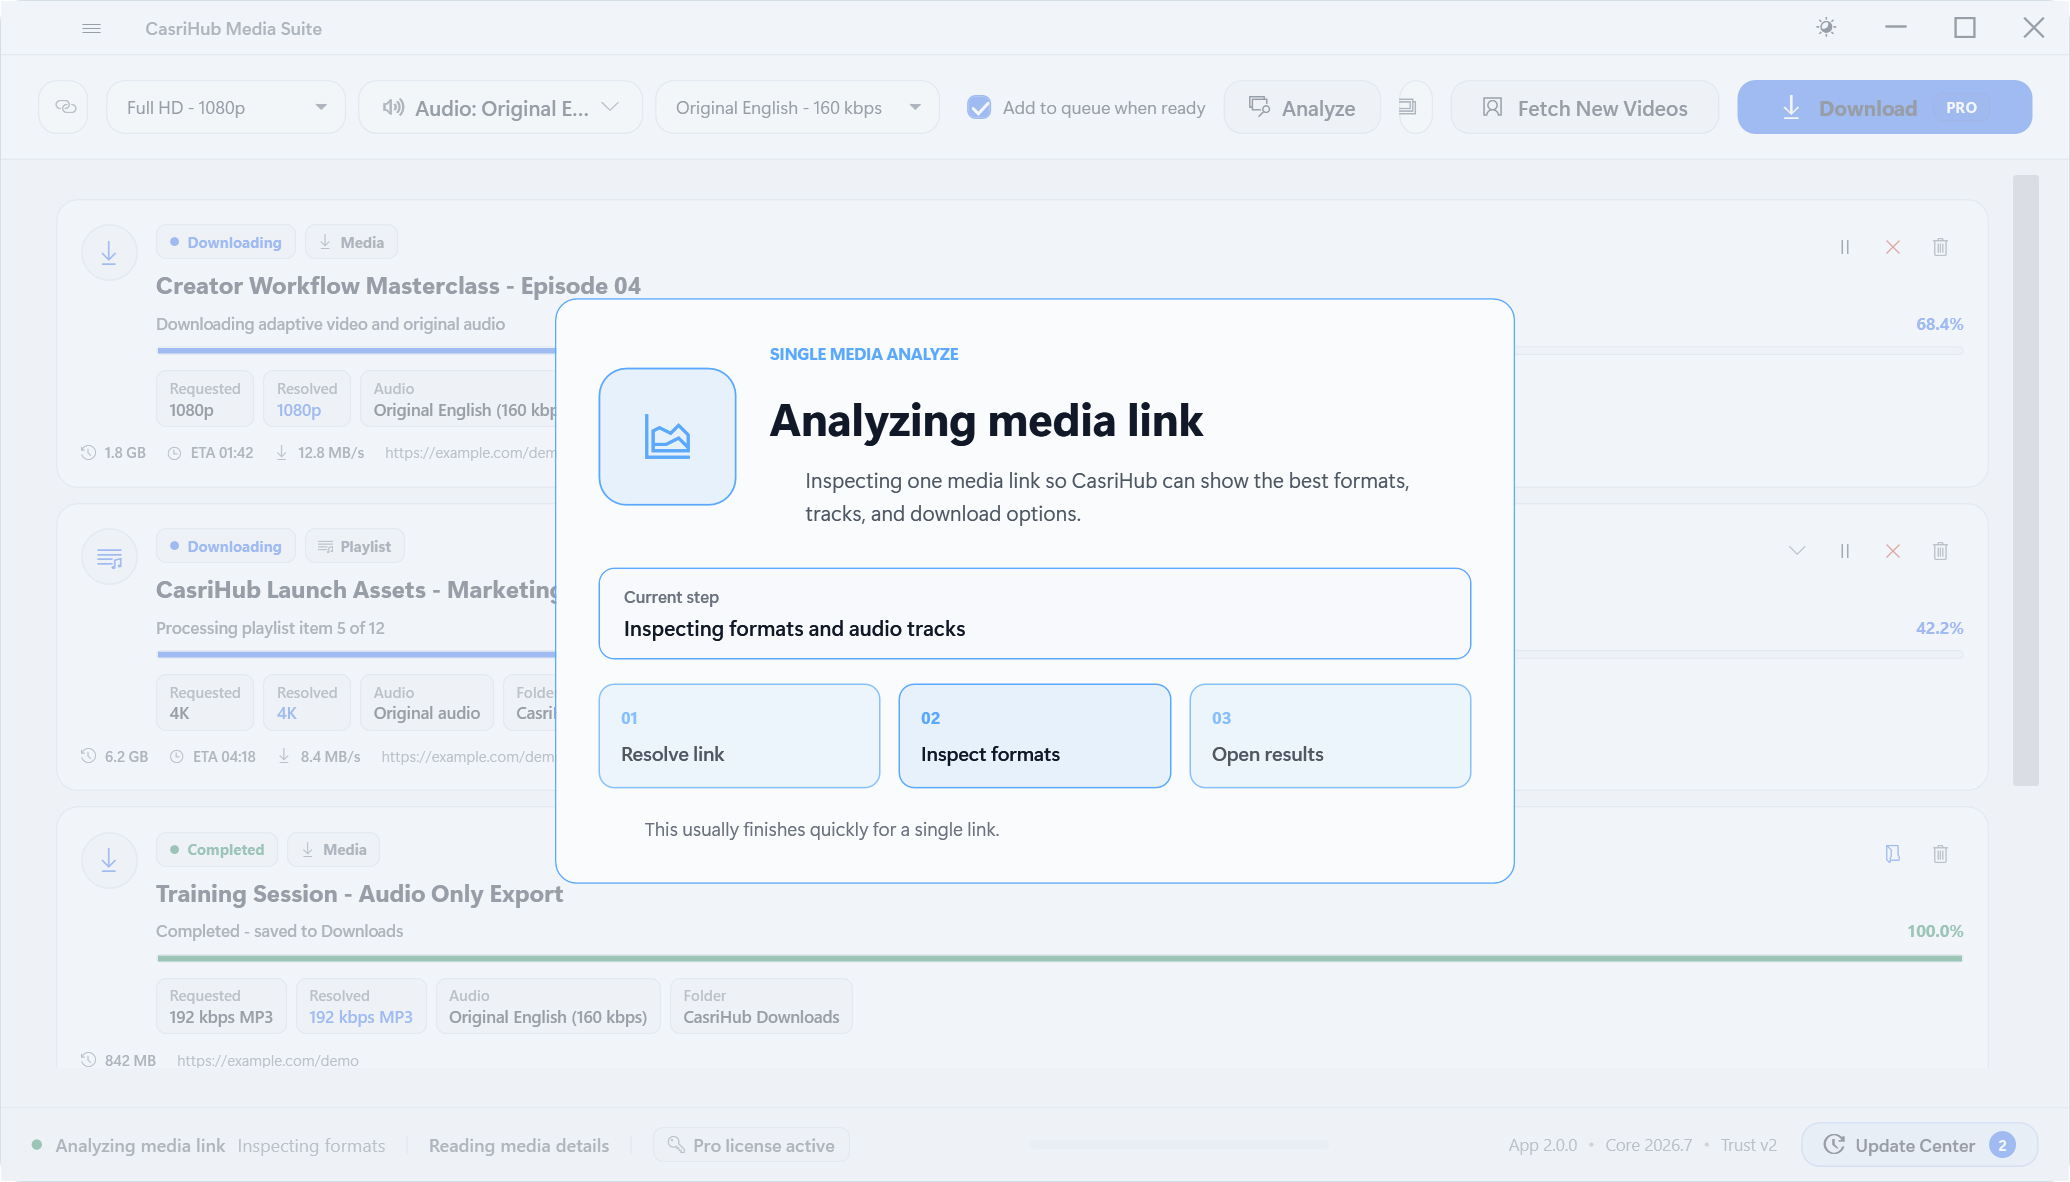Click the Download PRO button
Image resolution: width=2070 pixels, height=1182 pixels.
[x=1884, y=107]
